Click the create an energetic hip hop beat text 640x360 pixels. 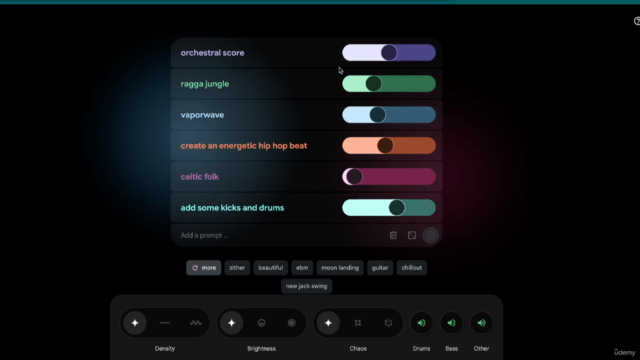(244, 146)
